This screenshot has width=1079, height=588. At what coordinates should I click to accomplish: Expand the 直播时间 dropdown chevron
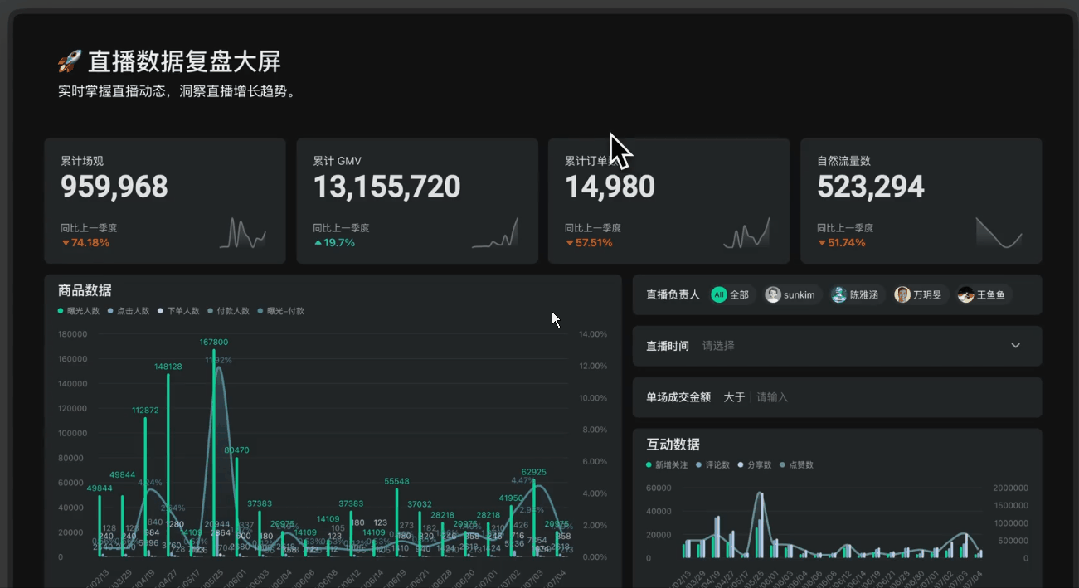tap(1015, 346)
